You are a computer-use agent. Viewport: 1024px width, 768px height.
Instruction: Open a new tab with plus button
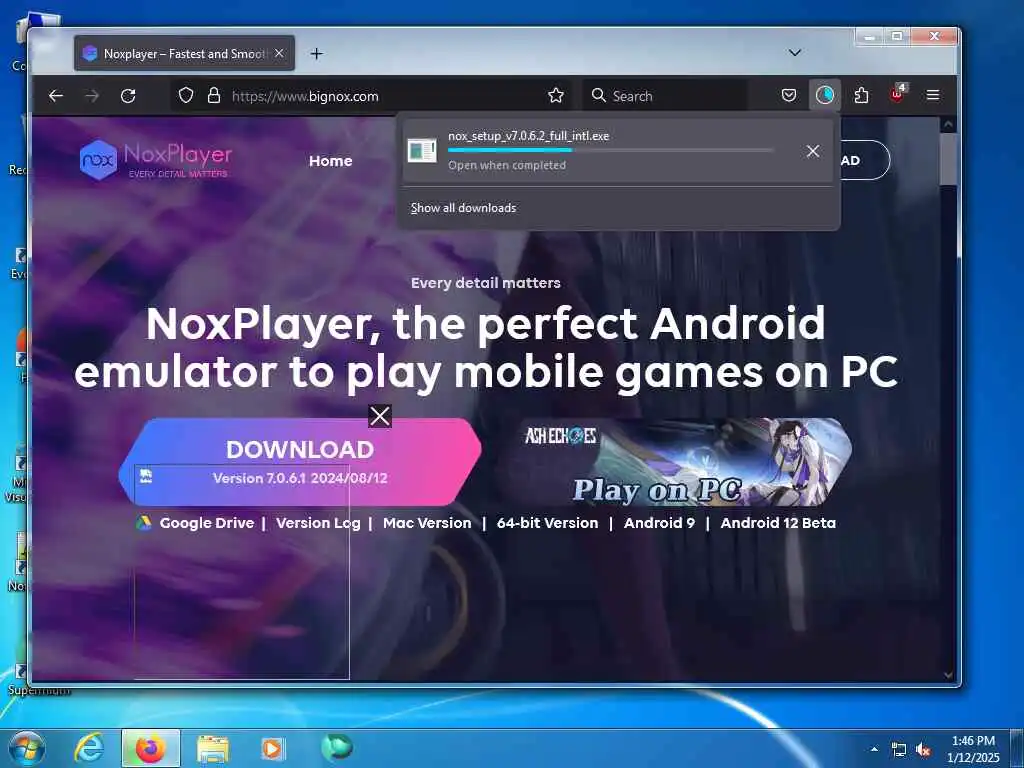click(317, 54)
